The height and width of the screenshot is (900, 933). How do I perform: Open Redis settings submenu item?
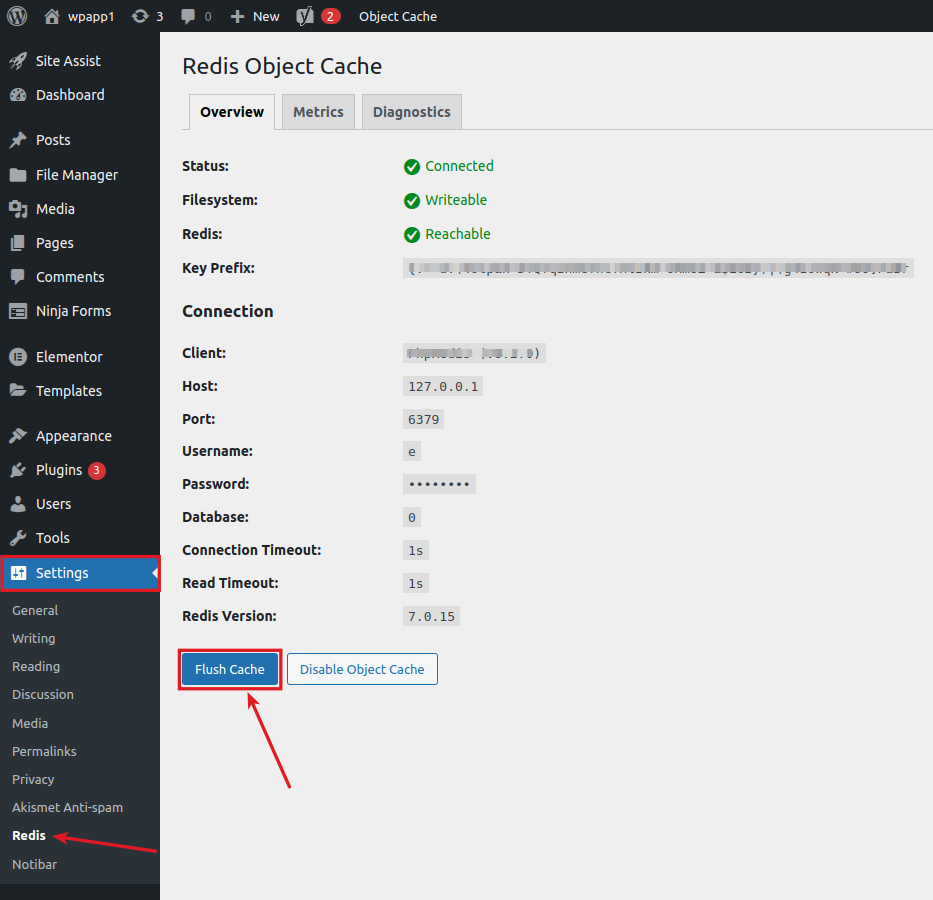29,835
